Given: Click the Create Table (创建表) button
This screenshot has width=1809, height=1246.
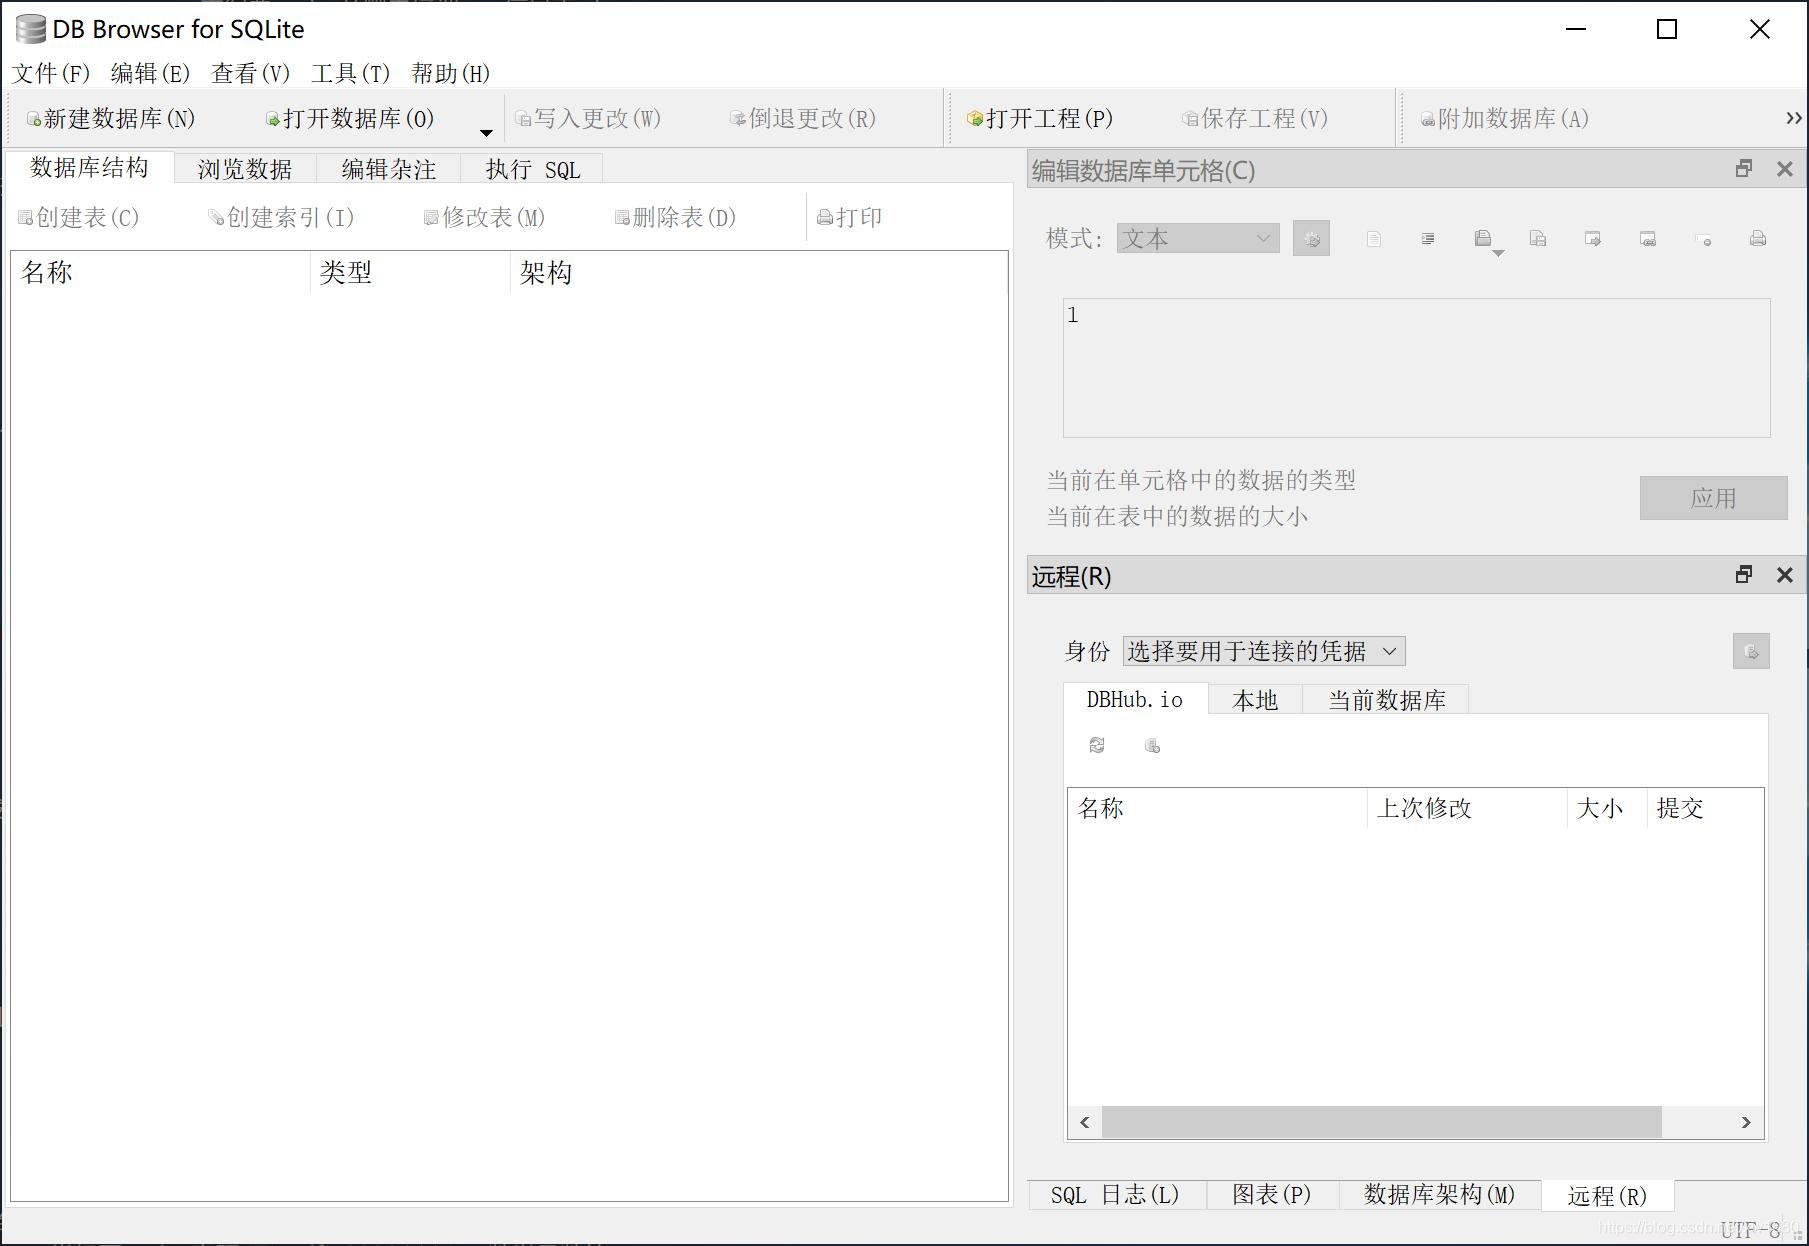Looking at the screenshot, I should [x=79, y=218].
